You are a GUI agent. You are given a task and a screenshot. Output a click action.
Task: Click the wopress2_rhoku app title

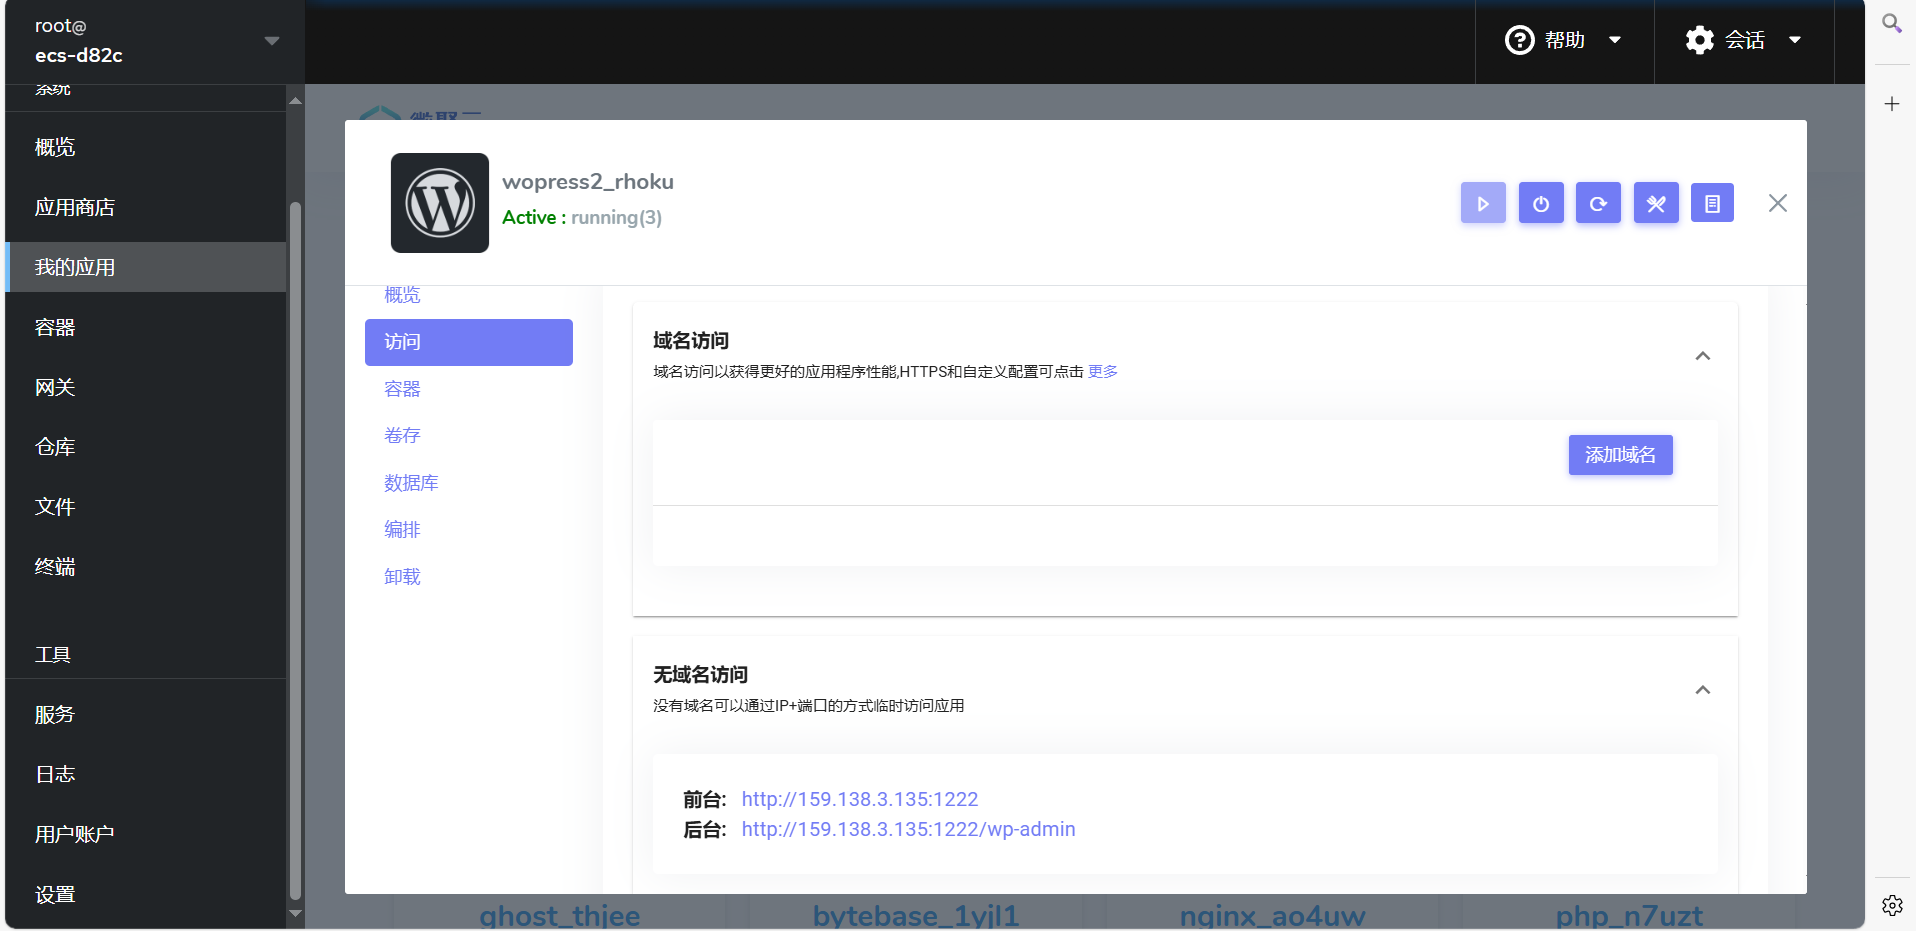pos(588,182)
